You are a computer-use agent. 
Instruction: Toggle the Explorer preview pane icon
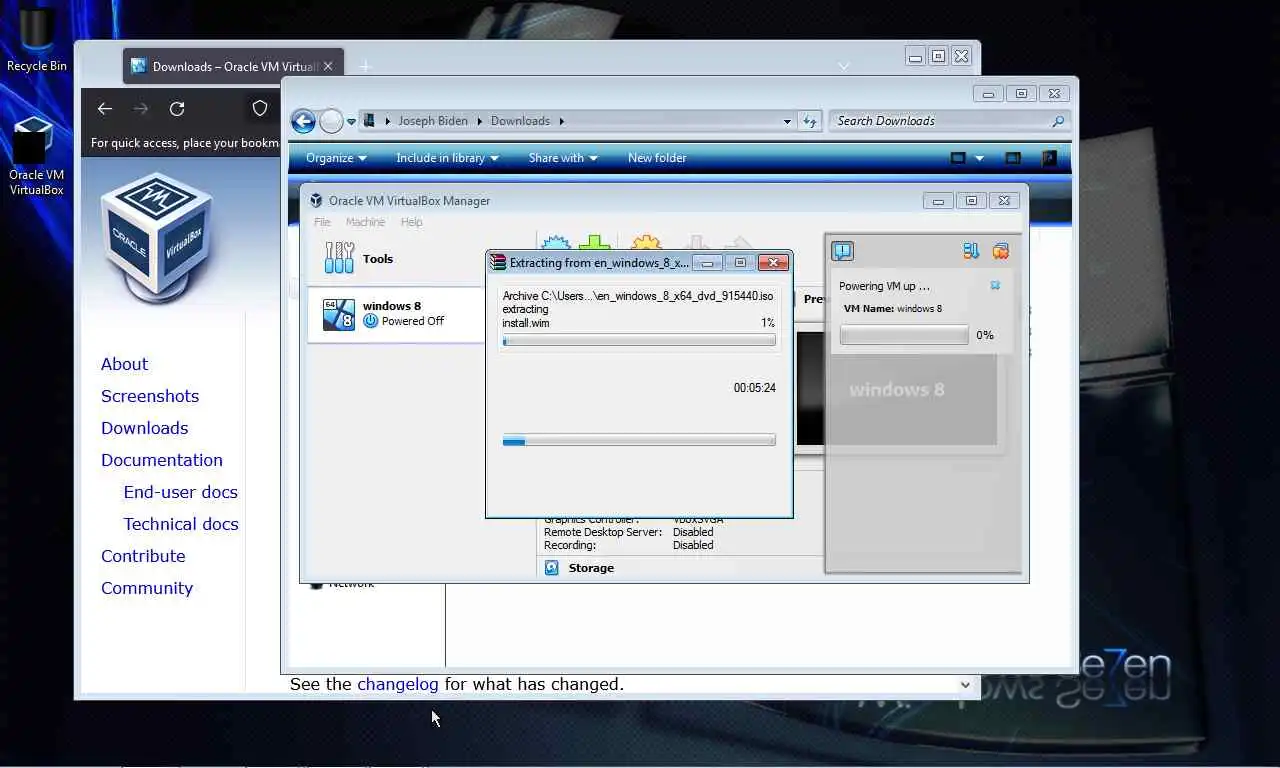1013,158
